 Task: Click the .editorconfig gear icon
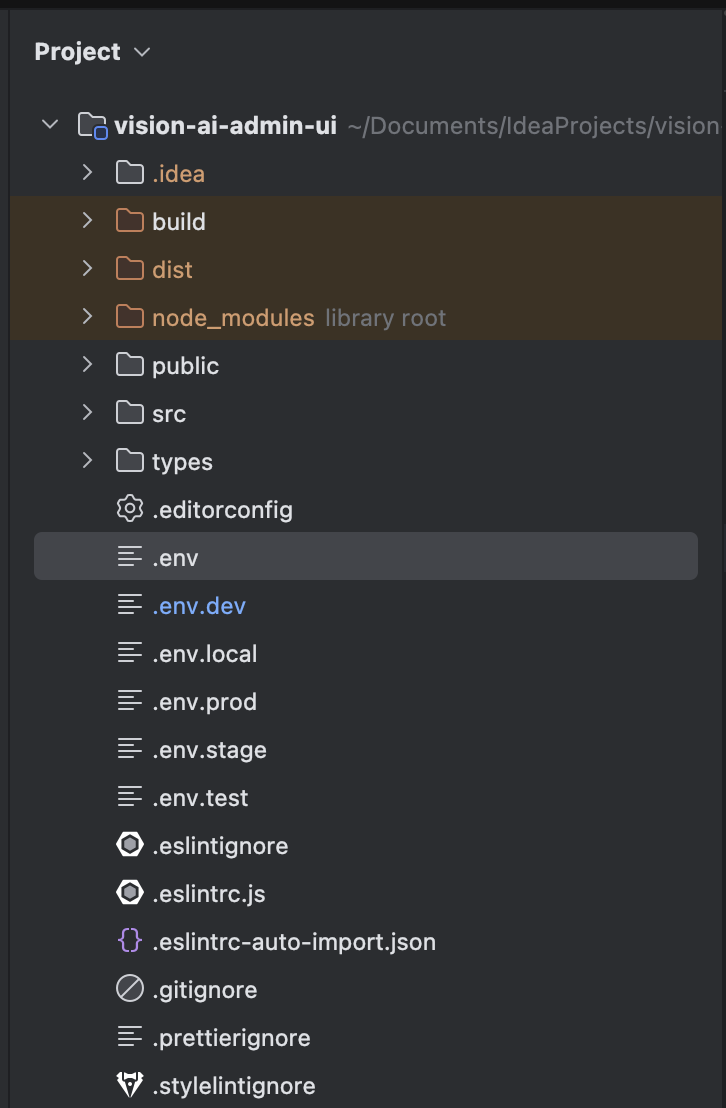[x=130, y=510]
